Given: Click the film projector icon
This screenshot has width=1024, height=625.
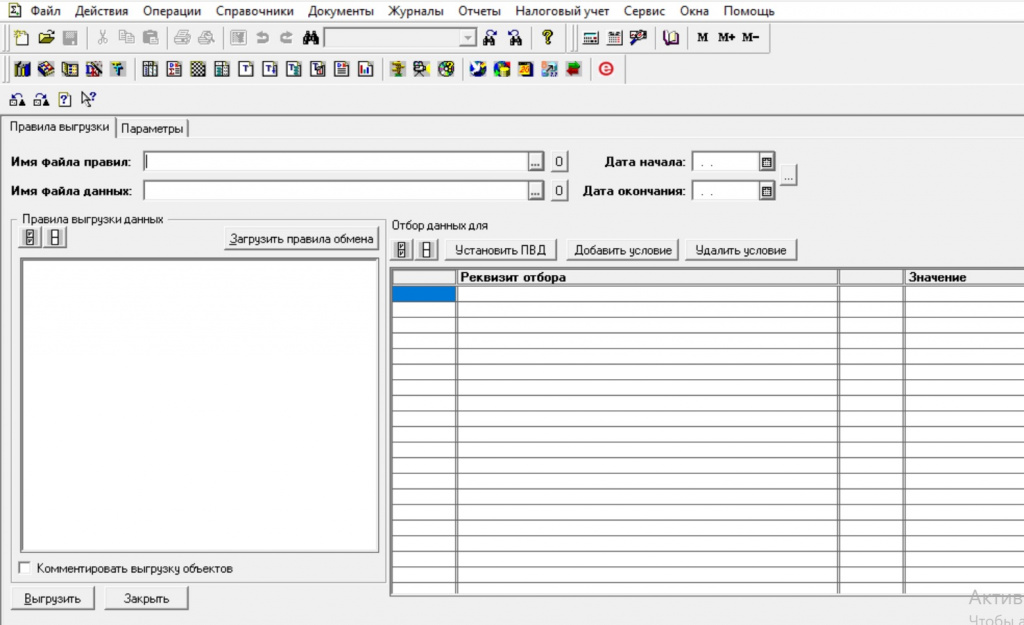Looking at the screenshot, I should (x=421, y=69).
